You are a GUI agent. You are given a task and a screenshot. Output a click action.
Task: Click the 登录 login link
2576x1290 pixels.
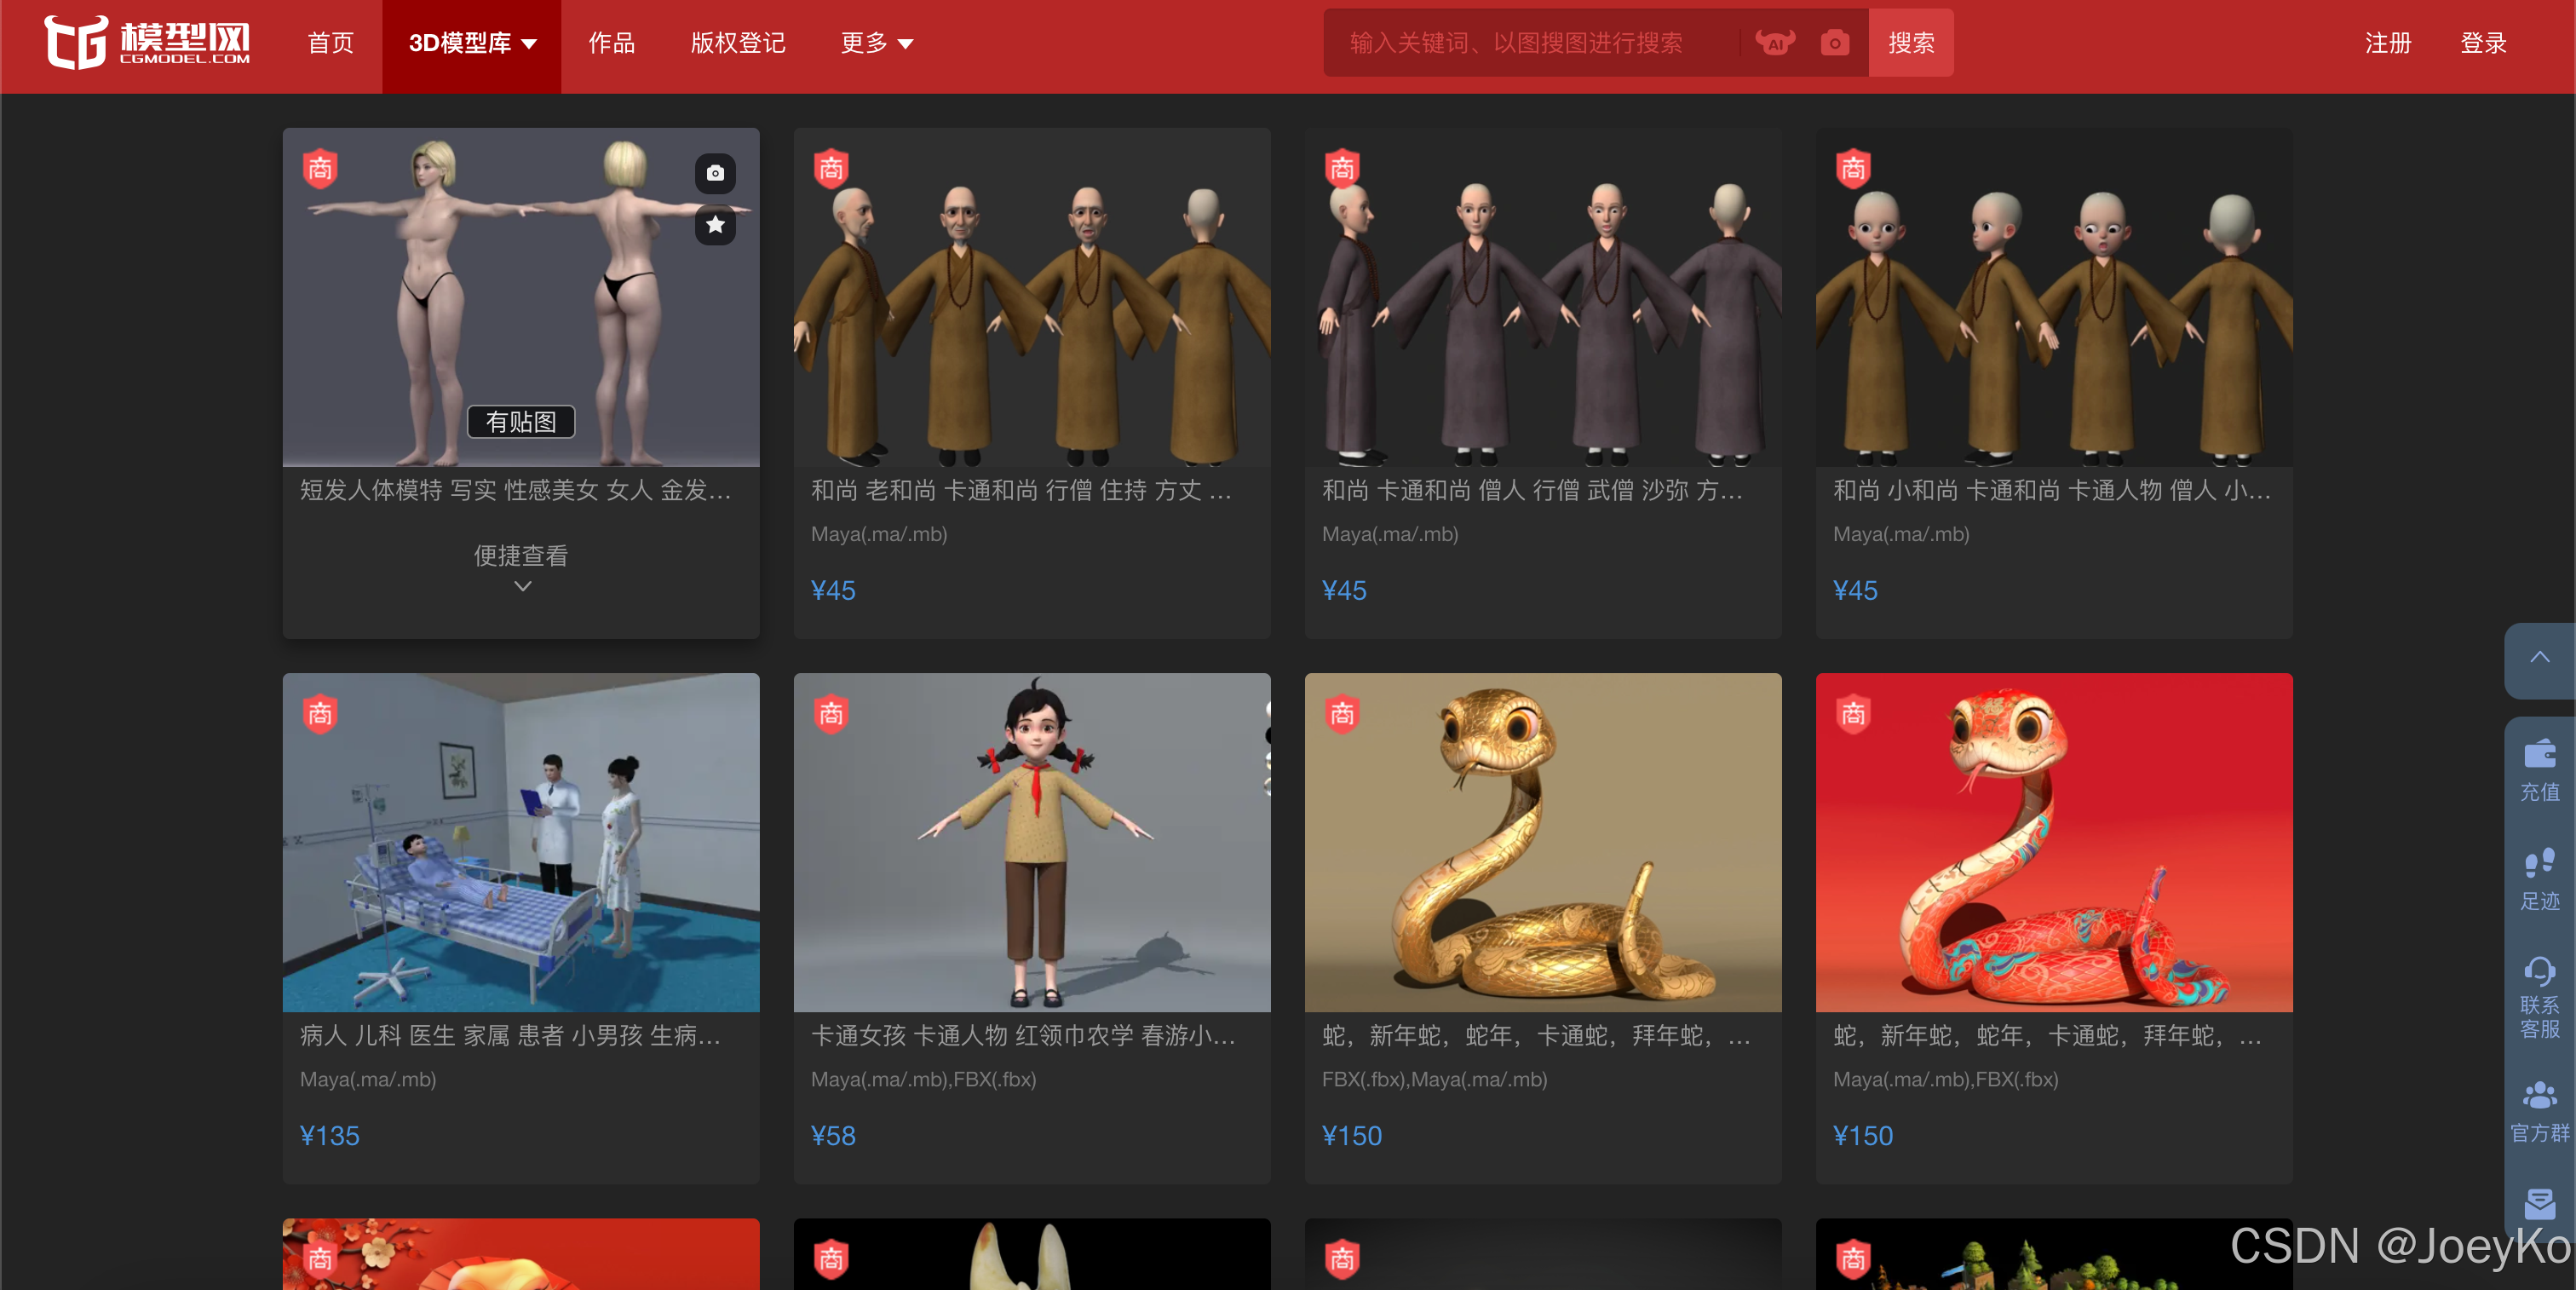[2483, 43]
